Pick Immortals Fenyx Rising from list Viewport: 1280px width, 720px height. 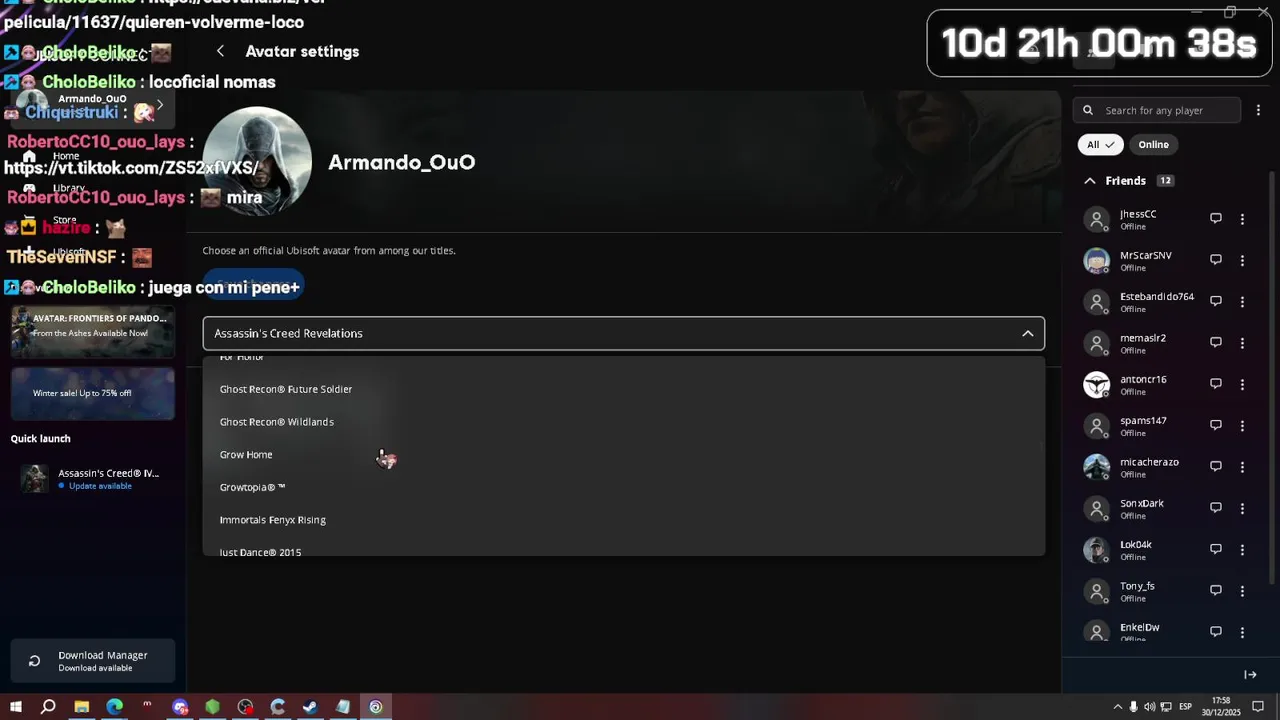click(x=624, y=520)
